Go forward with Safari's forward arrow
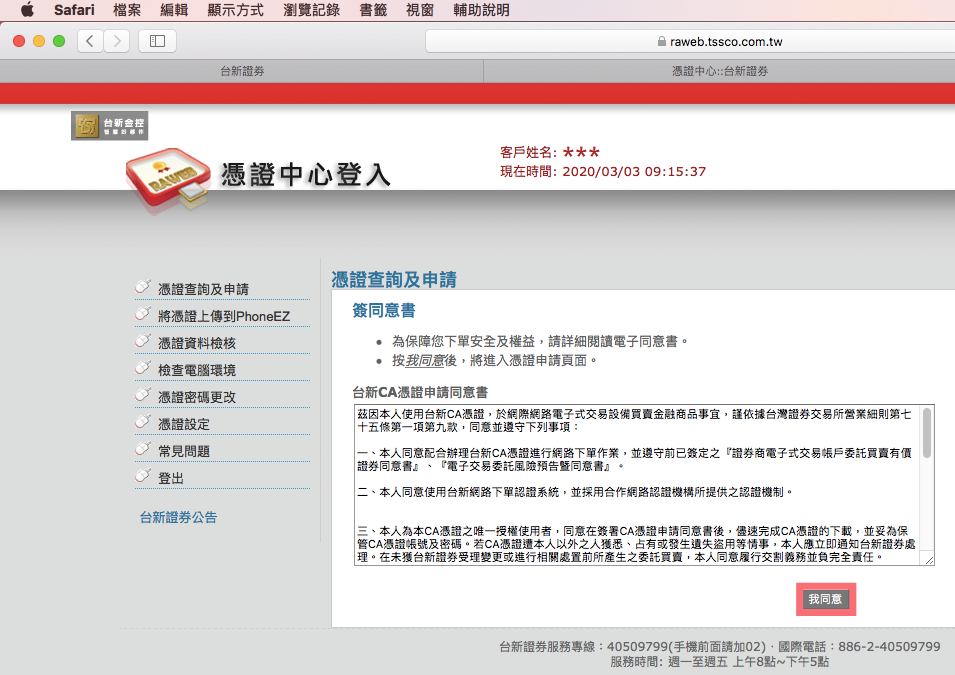The width and height of the screenshot is (955, 675). 116,41
